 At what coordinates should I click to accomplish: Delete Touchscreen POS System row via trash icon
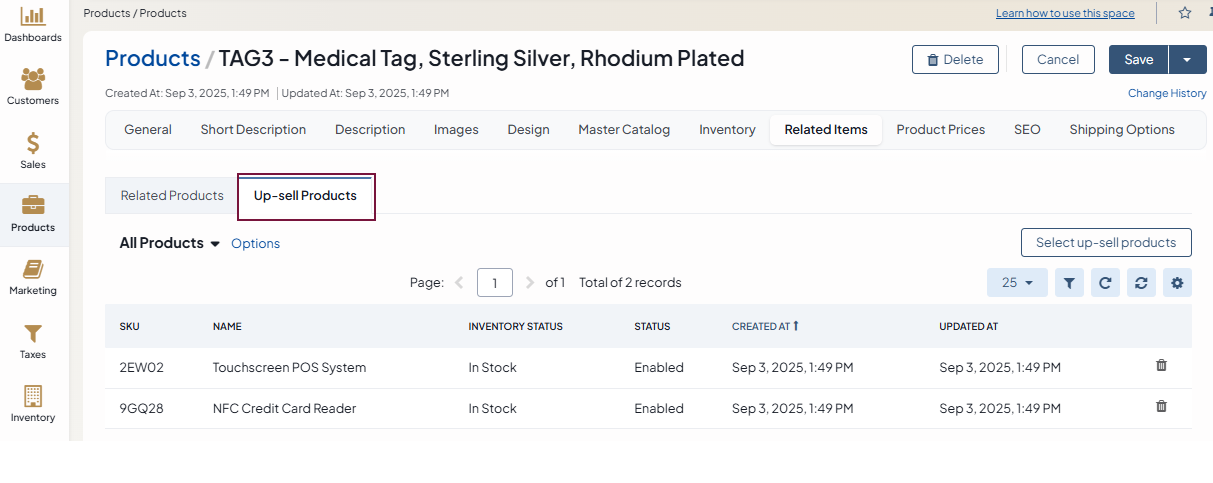1161,366
